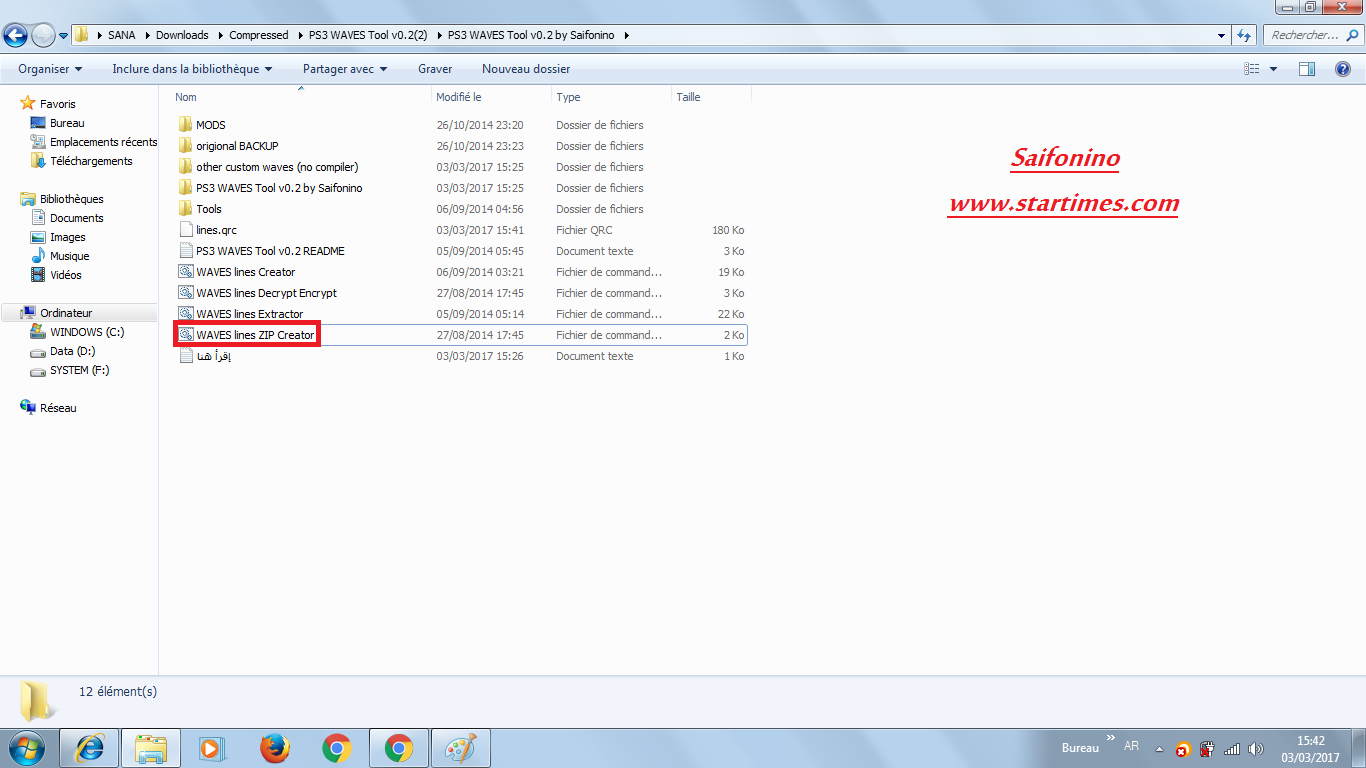Expand breadcrumb arrow after Compressed
This screenshot has height=768, width=1366.
[x=298, y=35]
